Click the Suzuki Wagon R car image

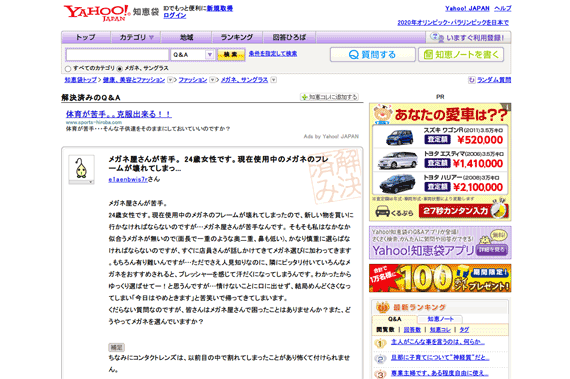point(399,137)
